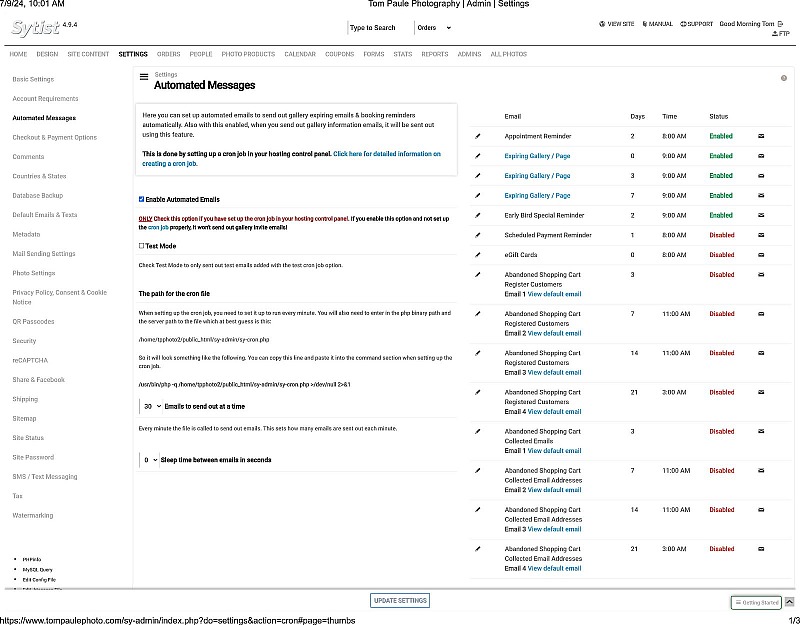Select Database Backup in the sidebar
The image size is (800, 625).
(38, 195)
